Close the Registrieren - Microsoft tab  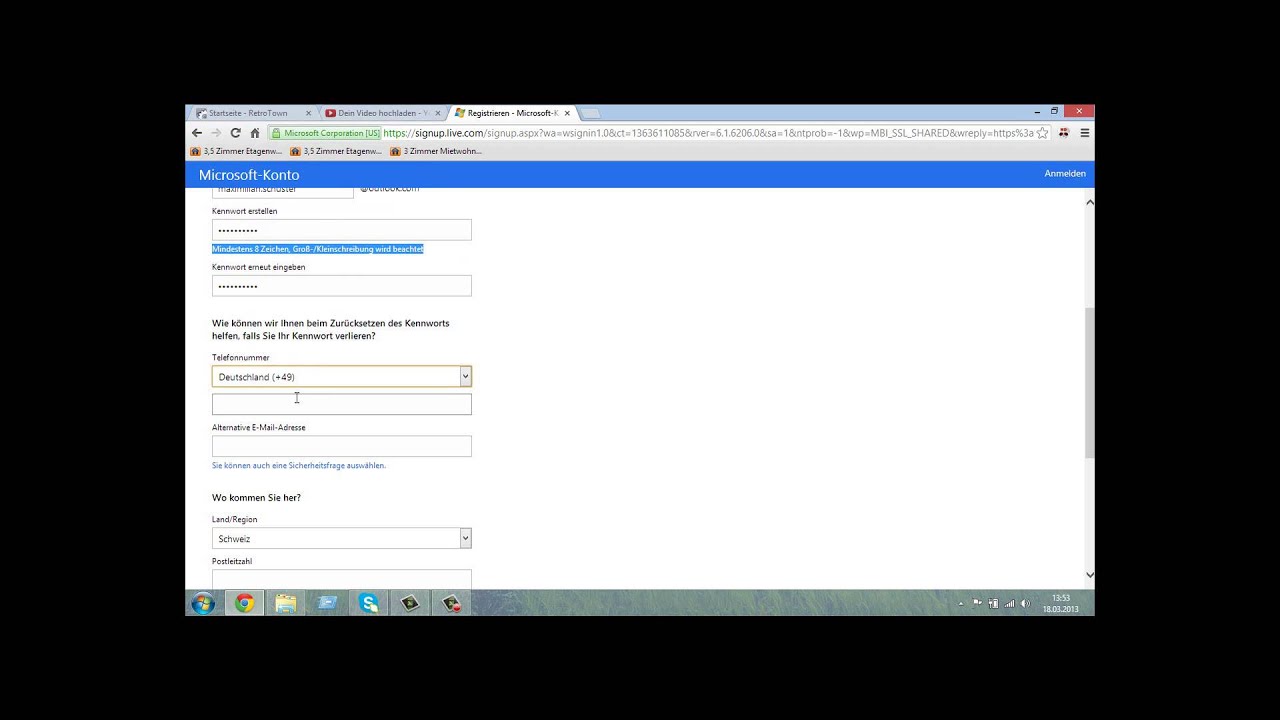[x=567, y=113]
